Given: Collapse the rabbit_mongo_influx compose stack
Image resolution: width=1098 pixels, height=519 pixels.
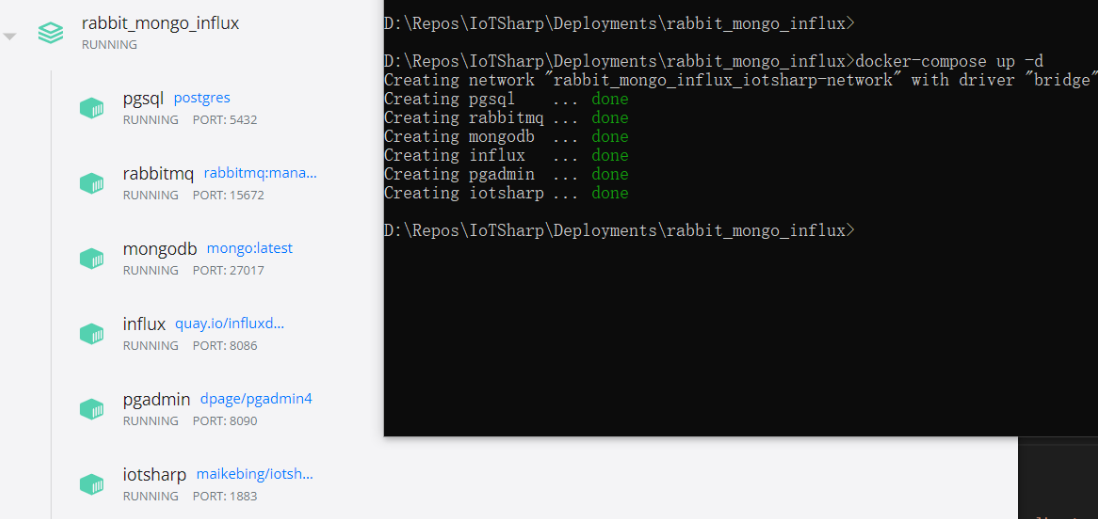Looking at the screenshot, I should coord(9,36).
